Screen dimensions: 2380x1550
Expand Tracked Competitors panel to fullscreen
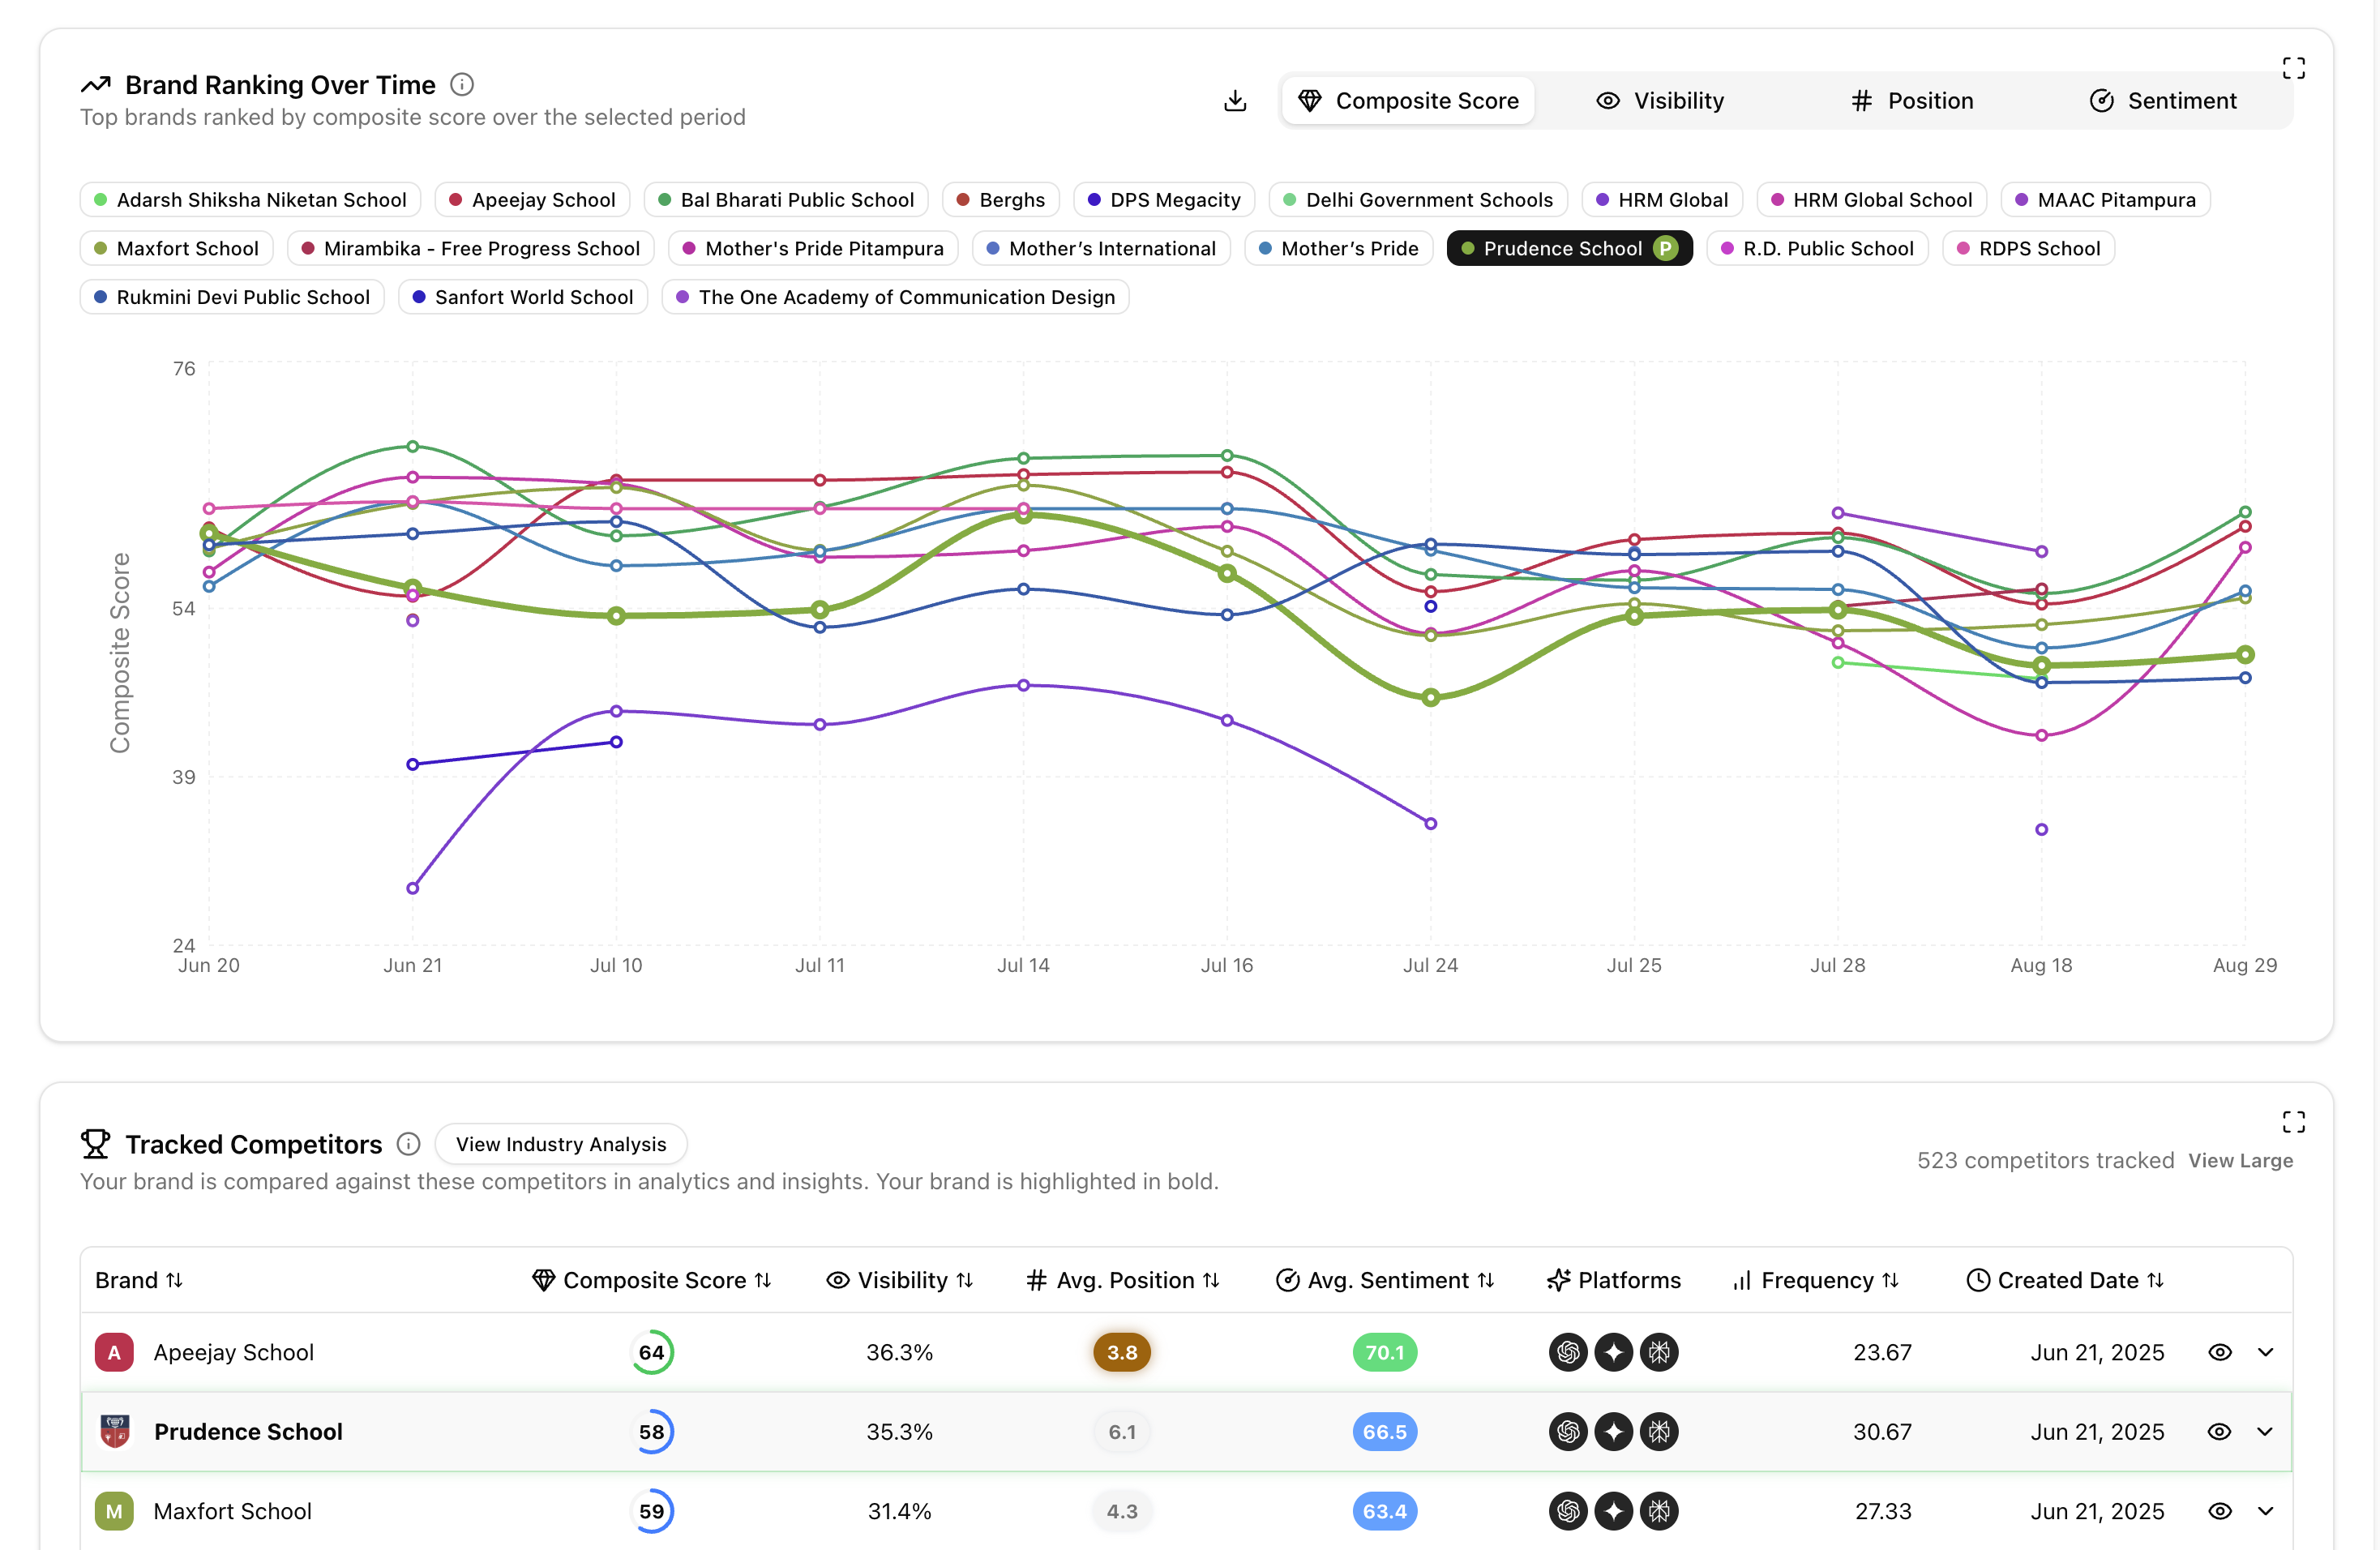point(2293,1122)
